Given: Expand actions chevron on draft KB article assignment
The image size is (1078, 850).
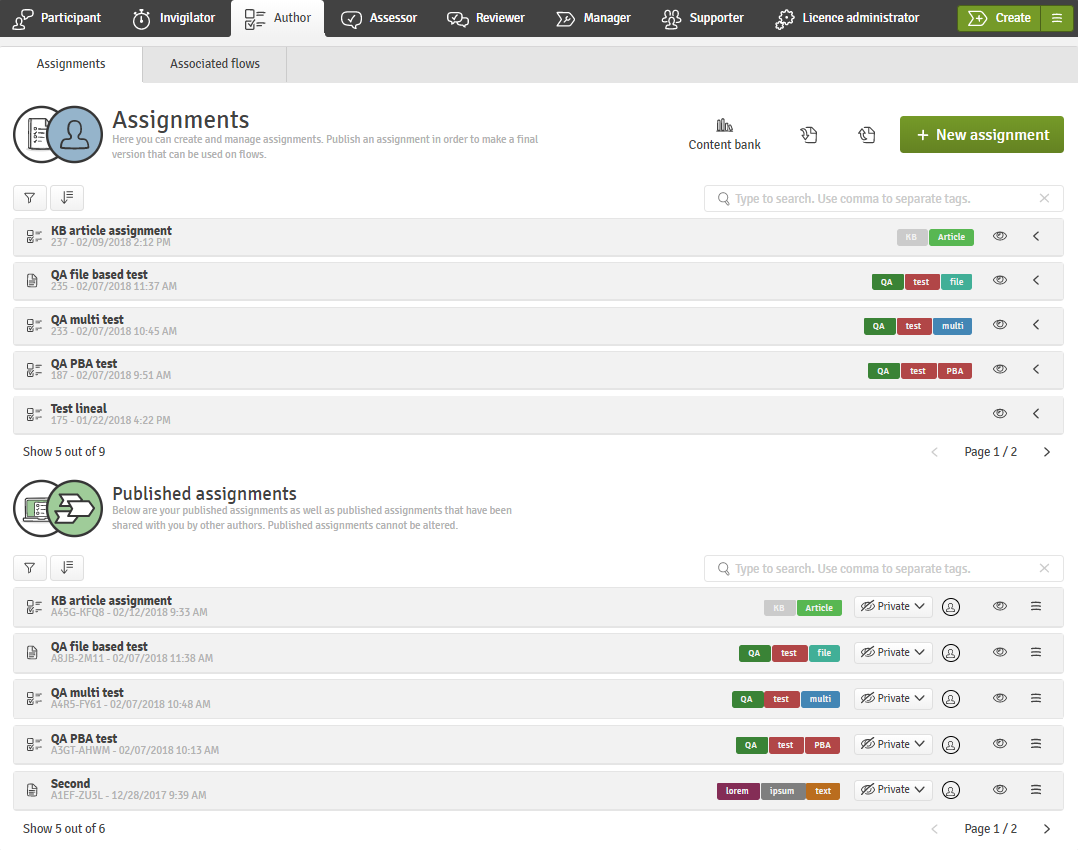Looking at the screenshot, I should pos(1036,236).
